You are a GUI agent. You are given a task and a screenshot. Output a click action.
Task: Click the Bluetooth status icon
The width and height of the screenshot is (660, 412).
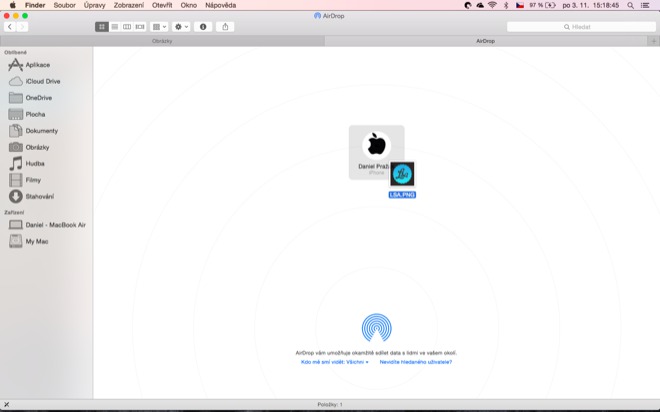click(506, 5)
